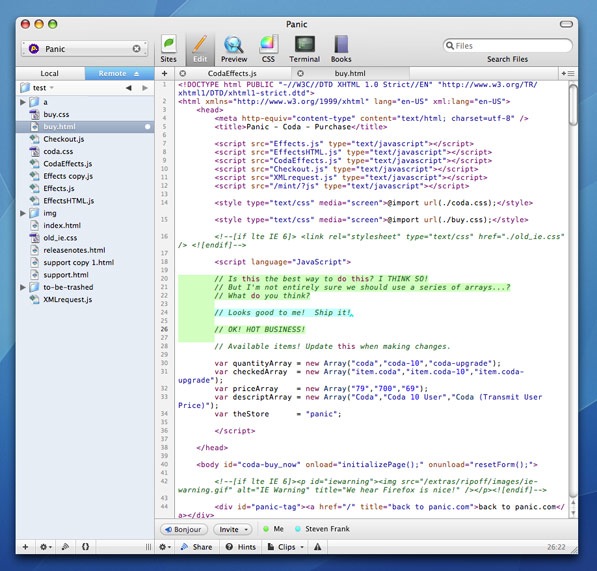The height and width of the screenshot is (571, 597).
Task: Expand the img folder
Action: point(22,213)
